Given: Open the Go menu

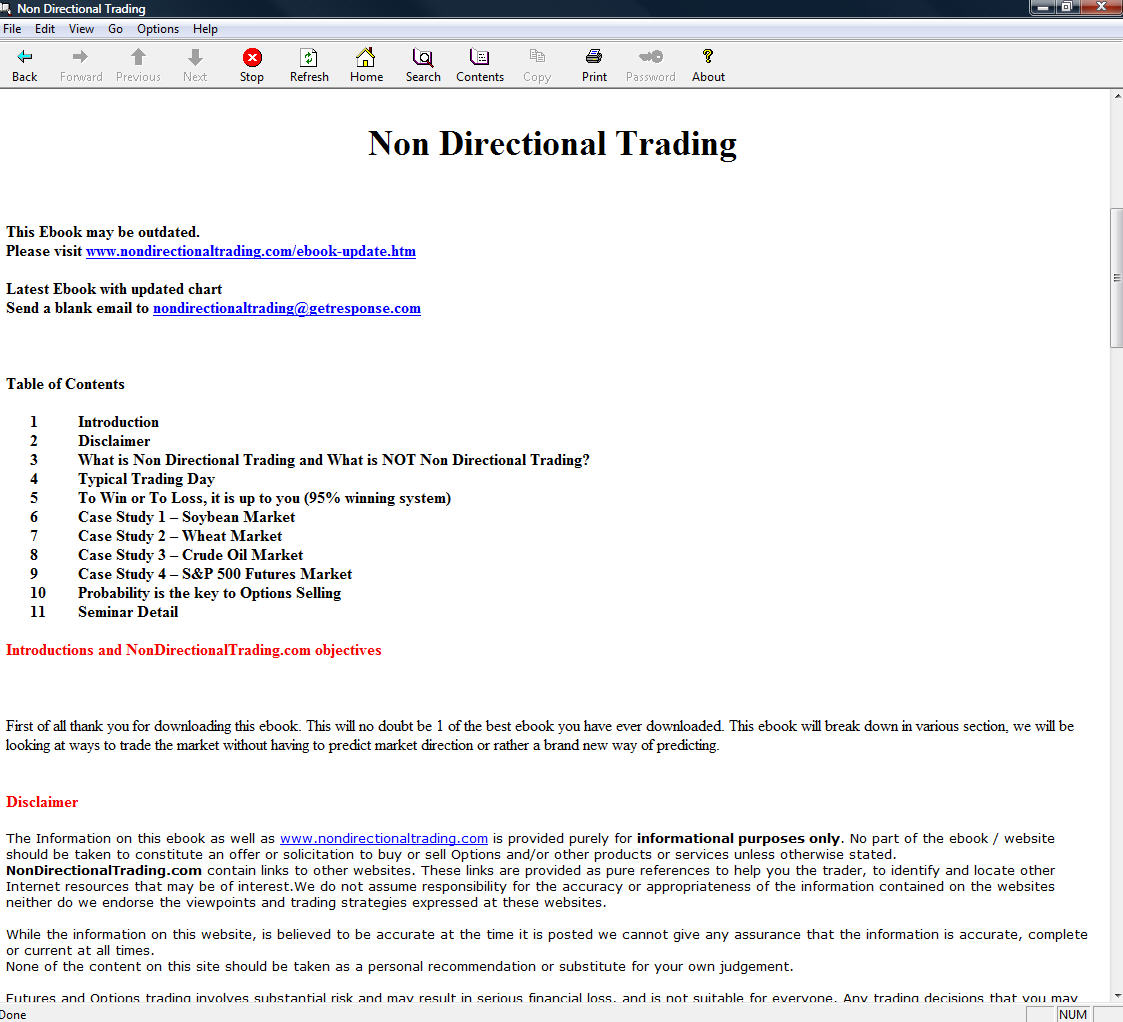Looking at the screenshot, I should pos(115,29).
